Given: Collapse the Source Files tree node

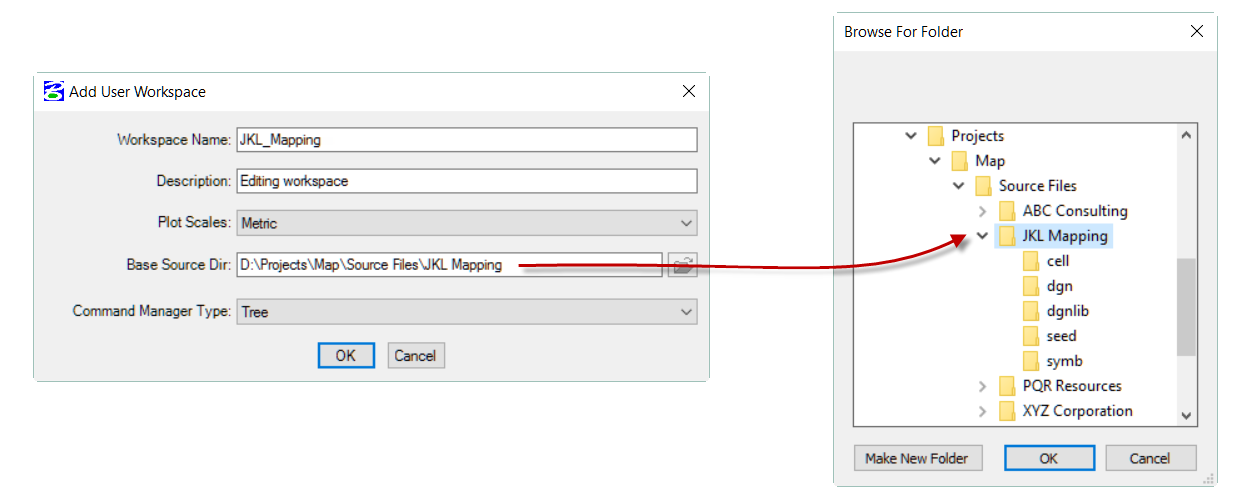Looking at the screenshot, I should pyautogui.click(x=958, y=186).
